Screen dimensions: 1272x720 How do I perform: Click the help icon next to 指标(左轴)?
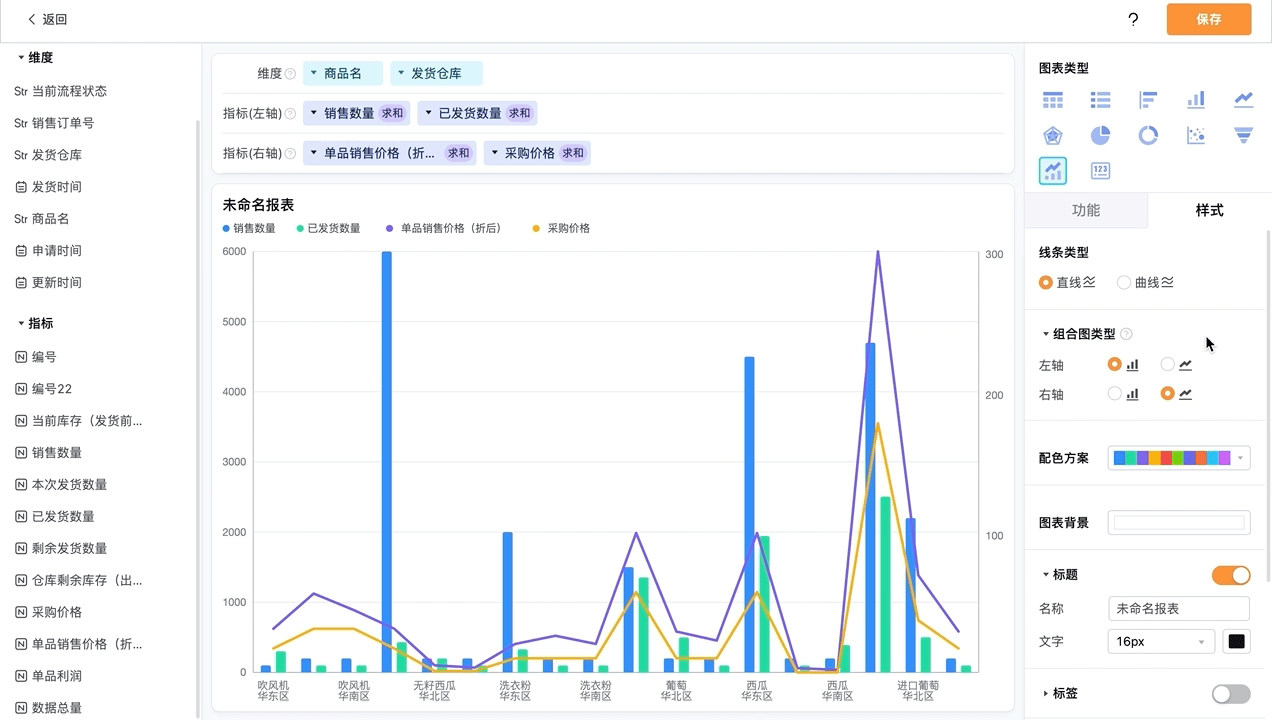tap(291, 114)
